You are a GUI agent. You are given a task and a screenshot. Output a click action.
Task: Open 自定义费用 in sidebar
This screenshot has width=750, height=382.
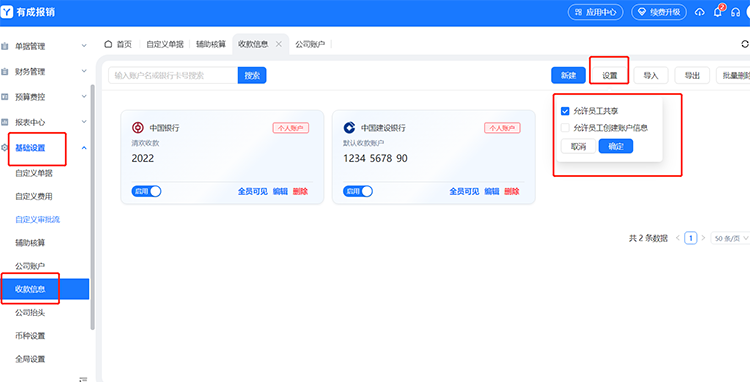(x=34, y=196)
